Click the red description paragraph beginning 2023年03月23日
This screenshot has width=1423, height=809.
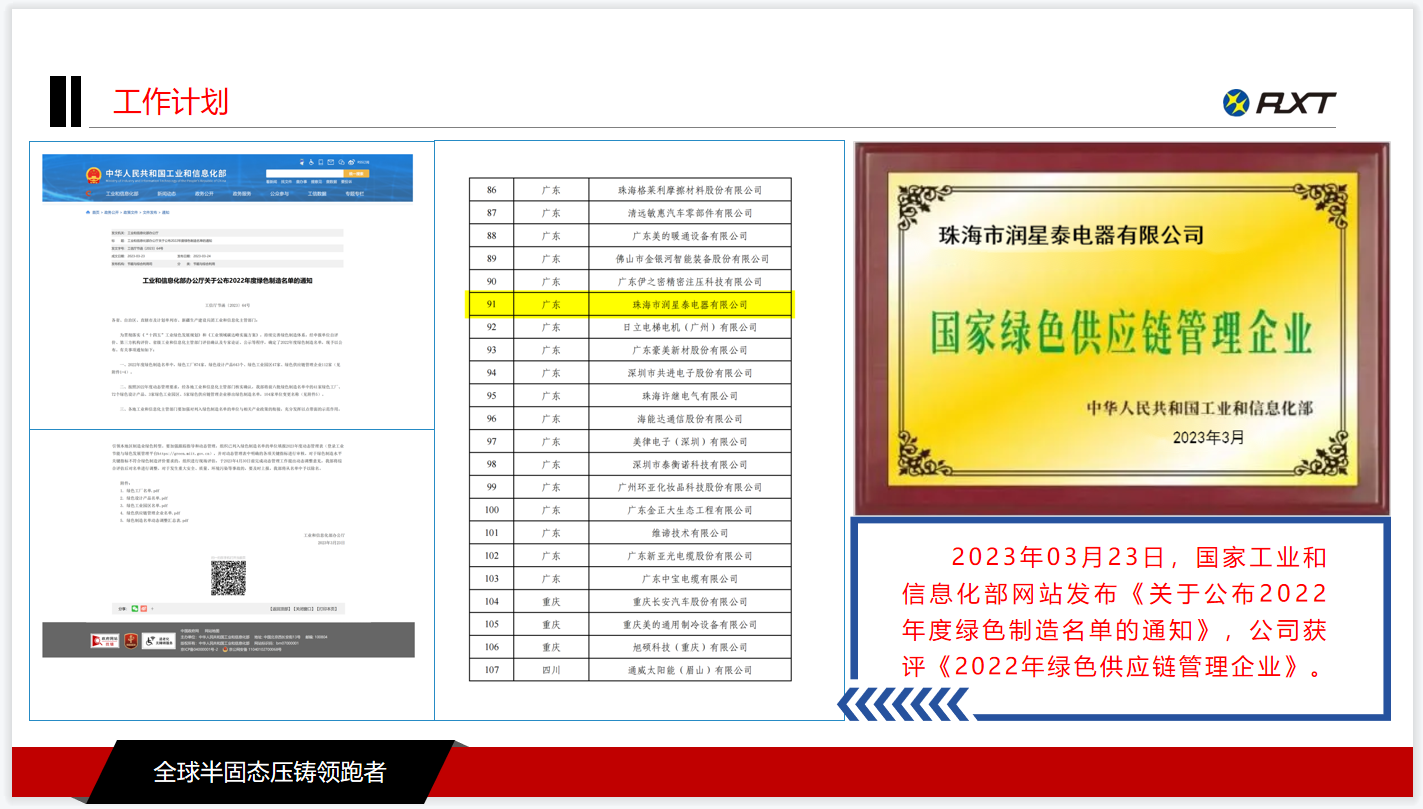coord(1114,612)
